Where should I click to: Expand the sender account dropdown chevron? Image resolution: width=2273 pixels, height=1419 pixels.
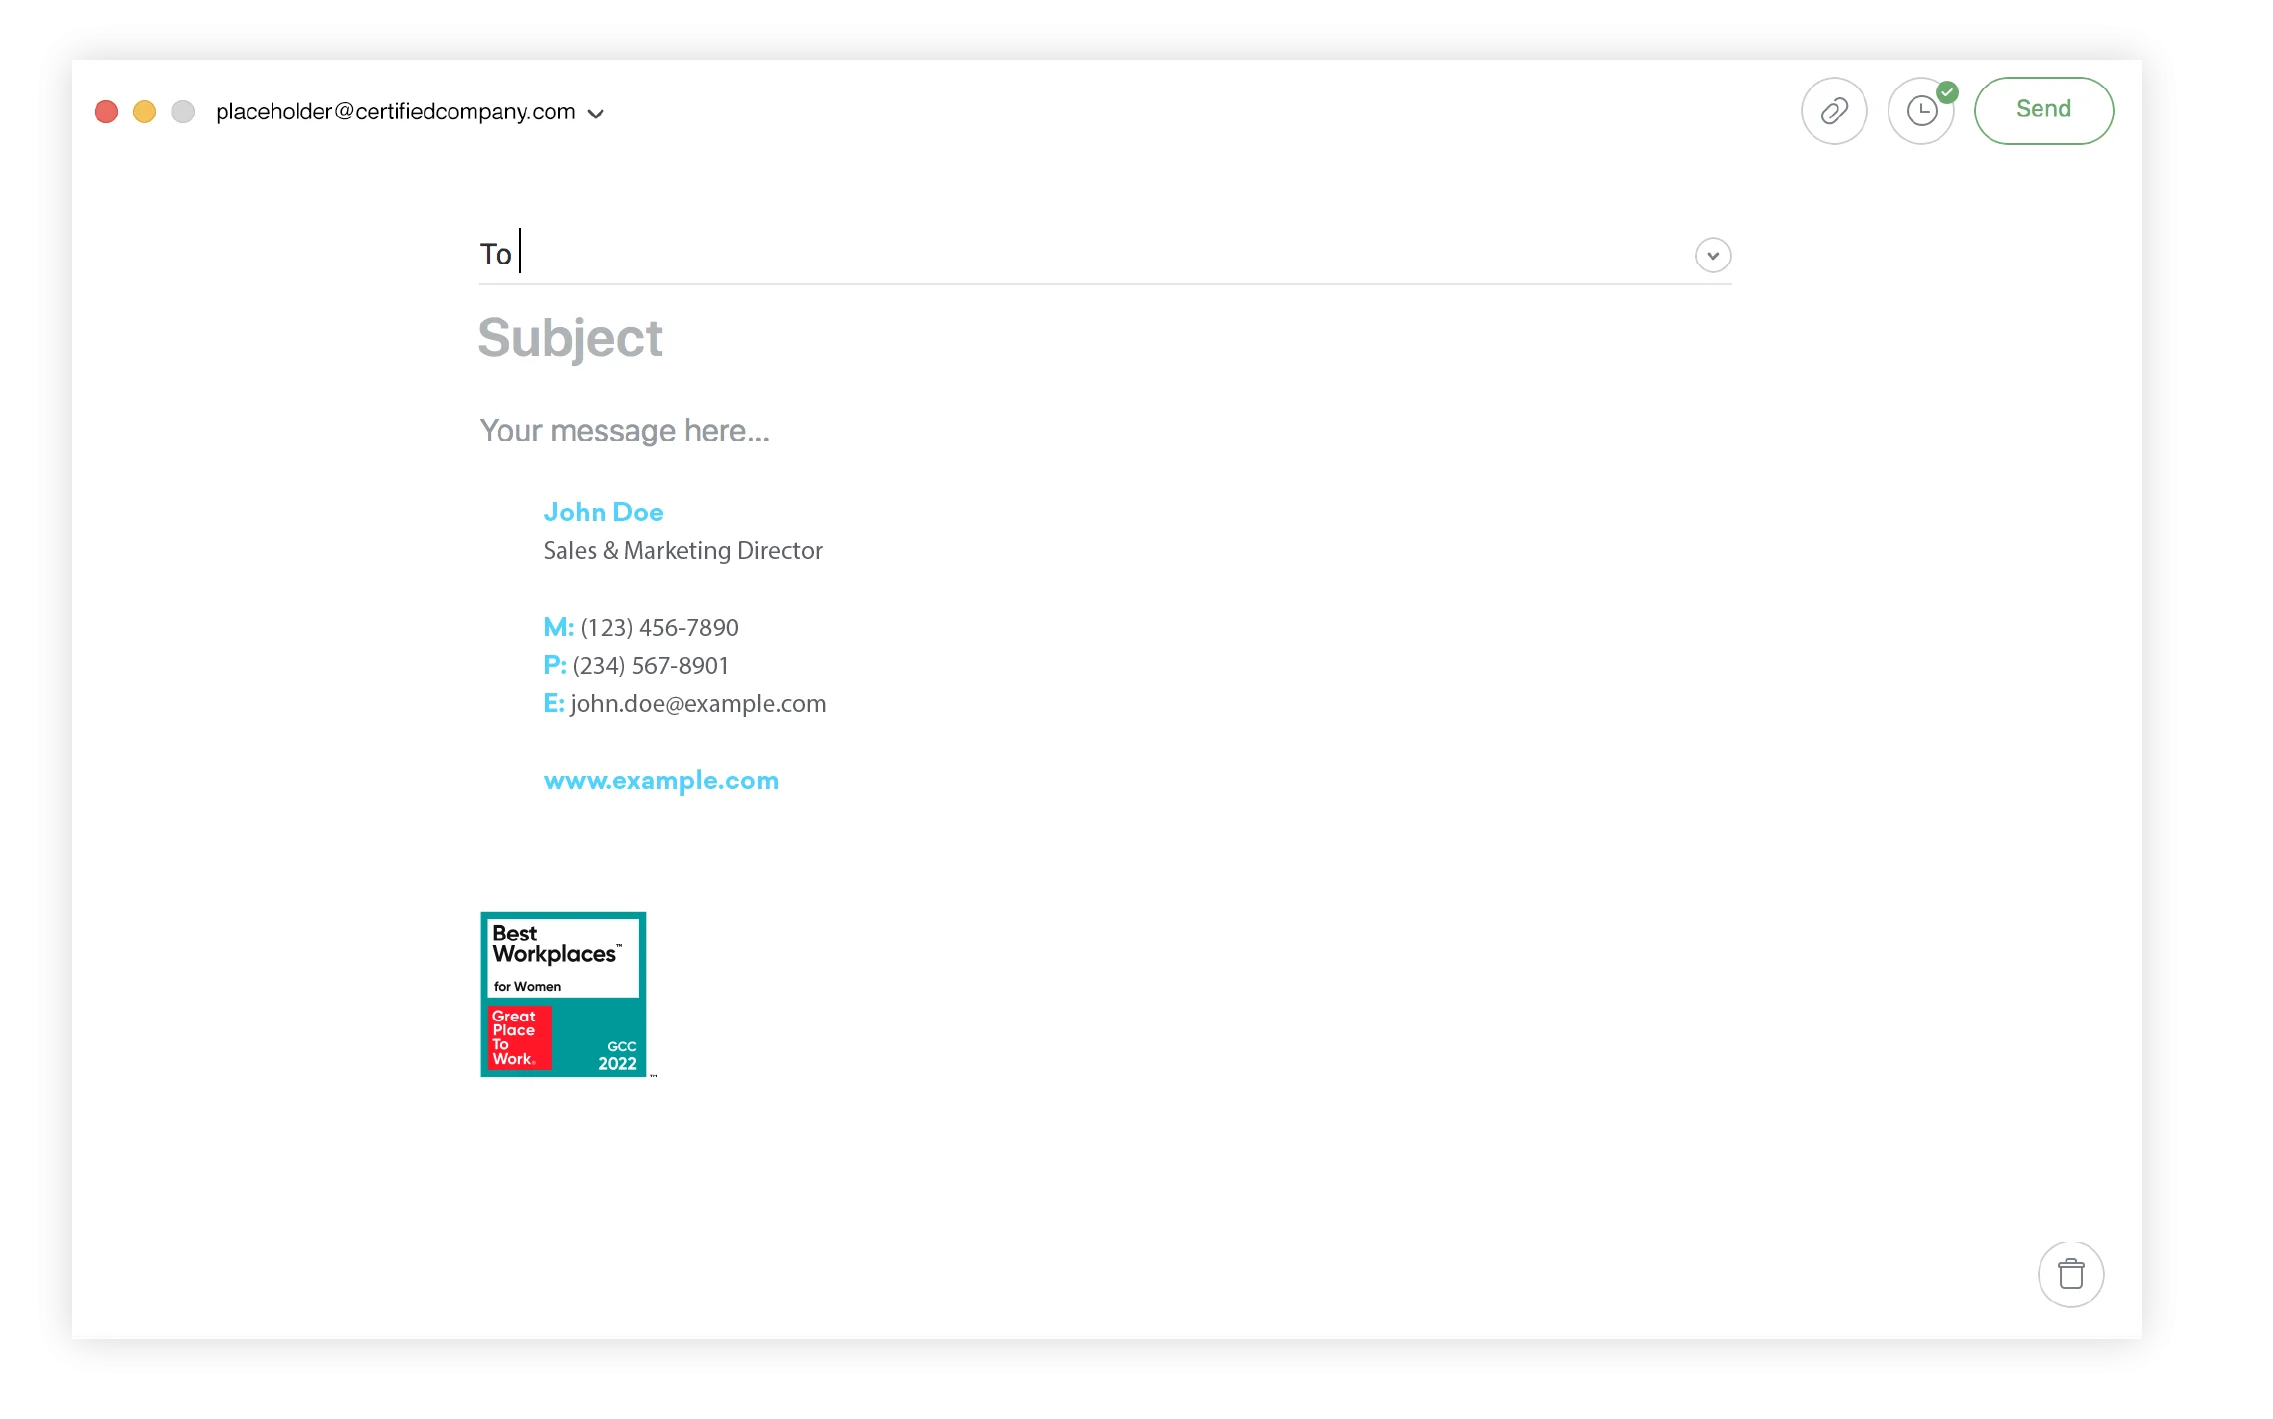(596, 113)
